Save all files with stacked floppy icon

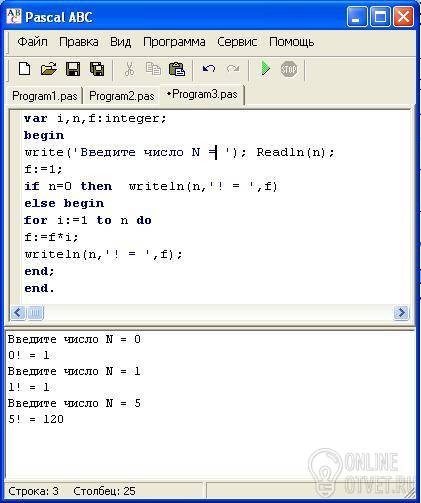click(x=97, y=69)
